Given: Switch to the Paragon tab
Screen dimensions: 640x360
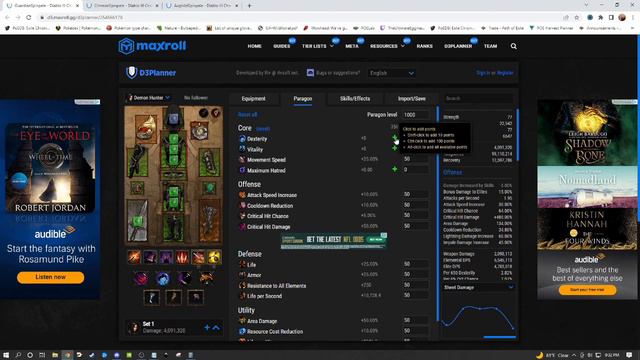Looking at the screenshot, I should tap(302, 99).
